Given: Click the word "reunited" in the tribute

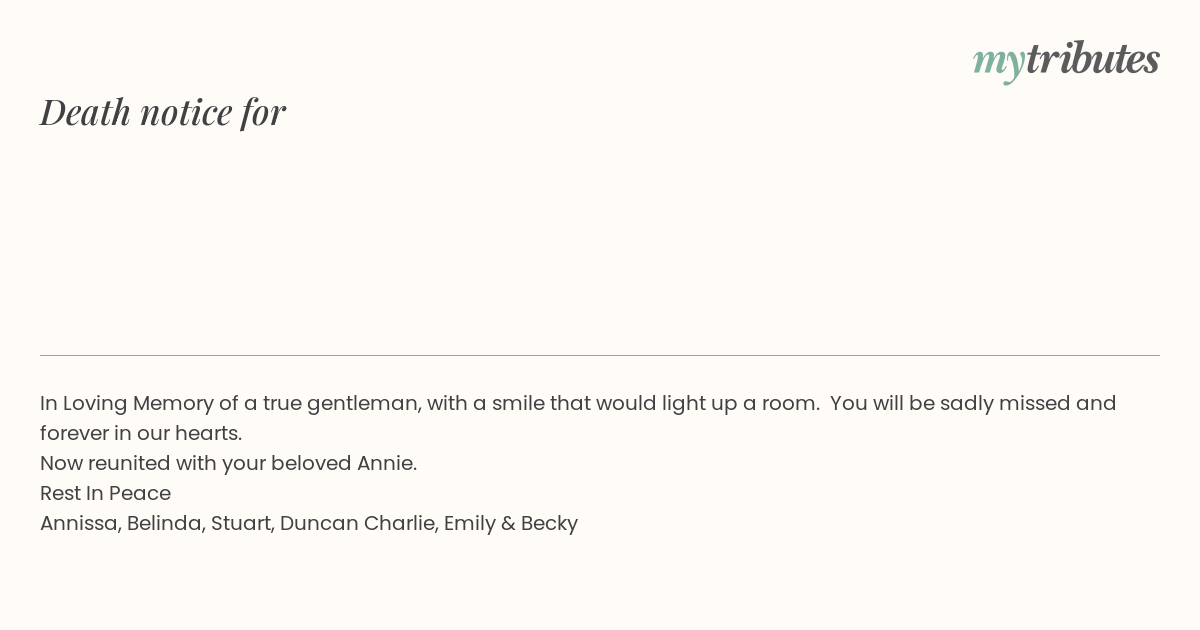Looking at the screenshot, I should tap(129, 463).
